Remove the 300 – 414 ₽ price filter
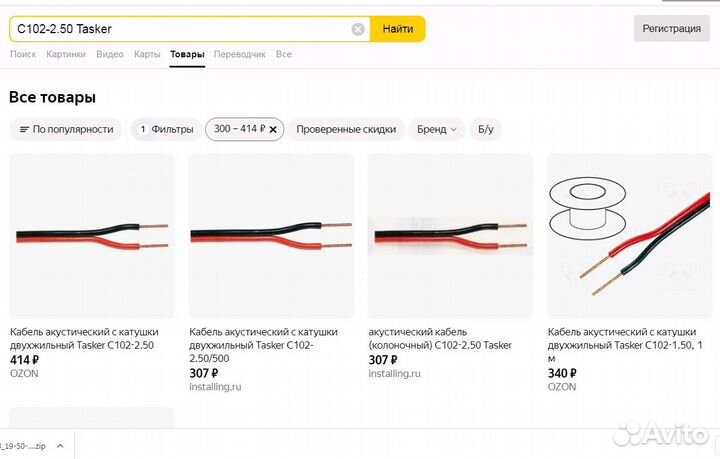Image resolution: width=720 pixels, height=459 pixels. [x=274, y=129]
